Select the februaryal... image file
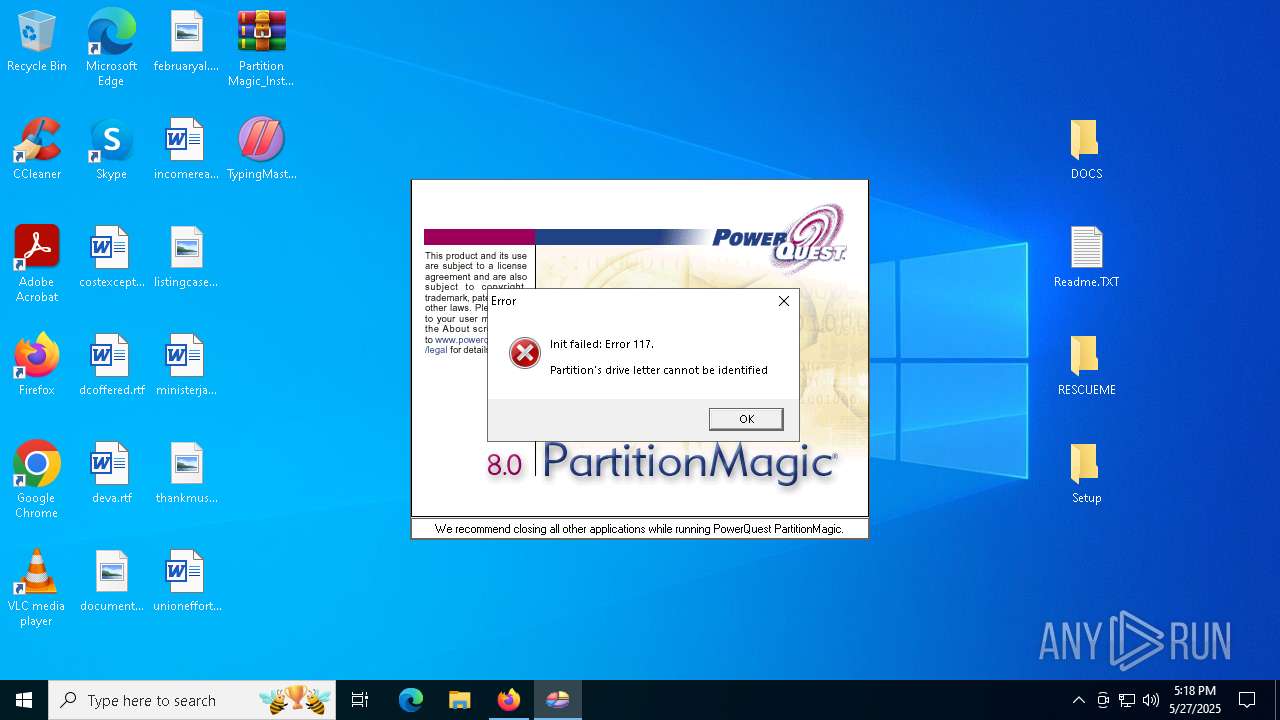This screenshot has width=1280, height=720. 186,43
